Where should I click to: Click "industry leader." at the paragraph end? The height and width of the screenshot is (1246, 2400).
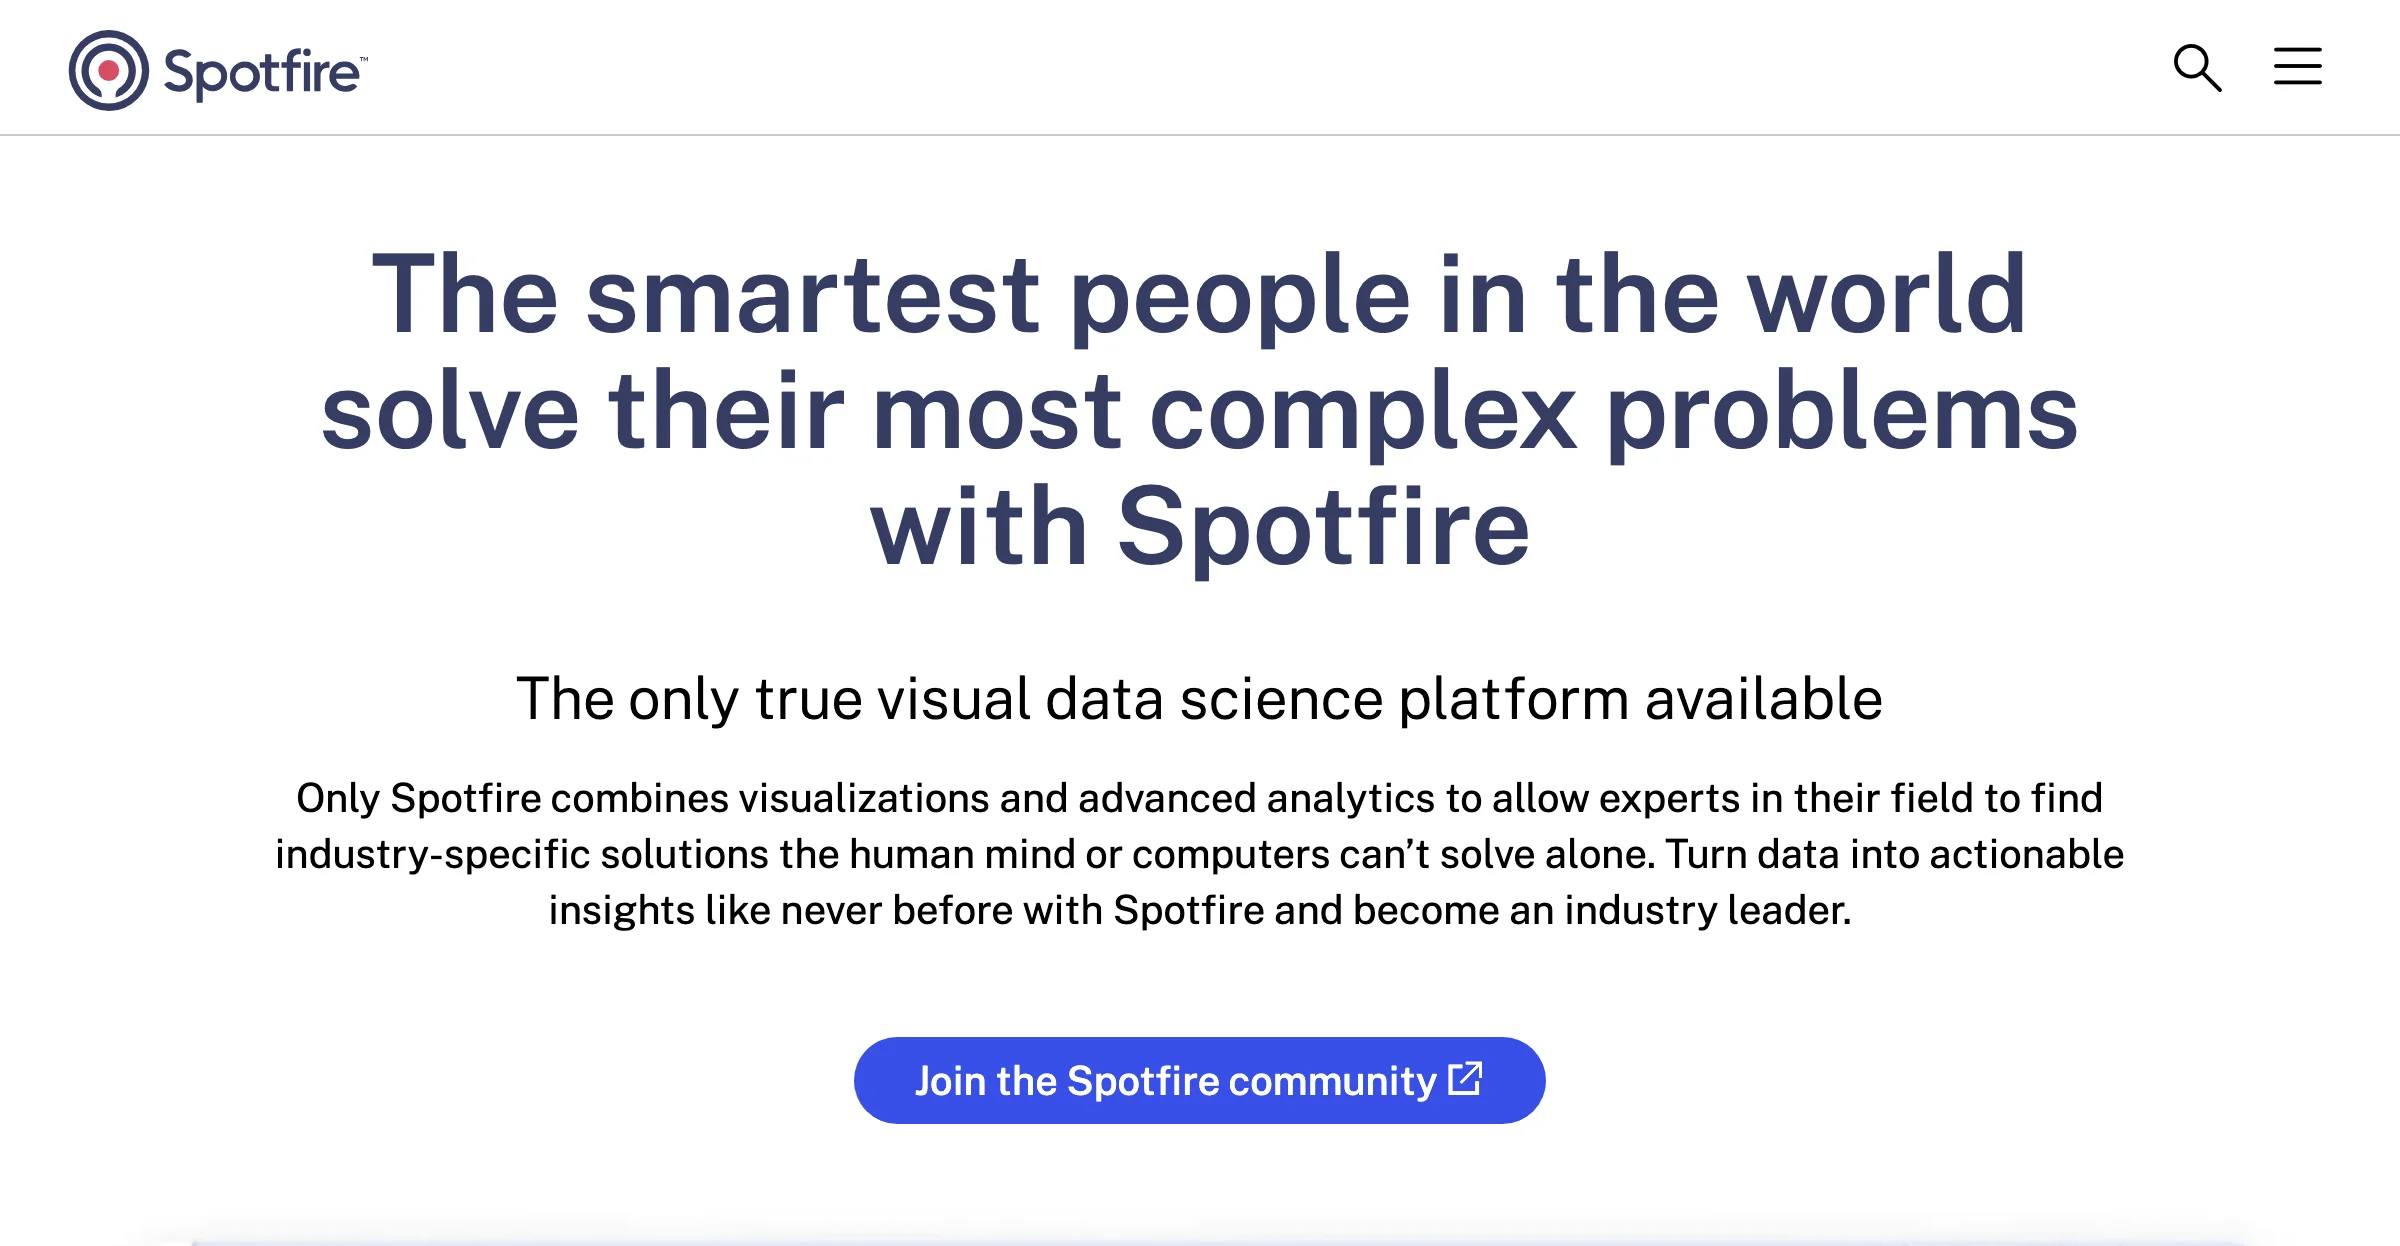click(x=1707, y=910)
